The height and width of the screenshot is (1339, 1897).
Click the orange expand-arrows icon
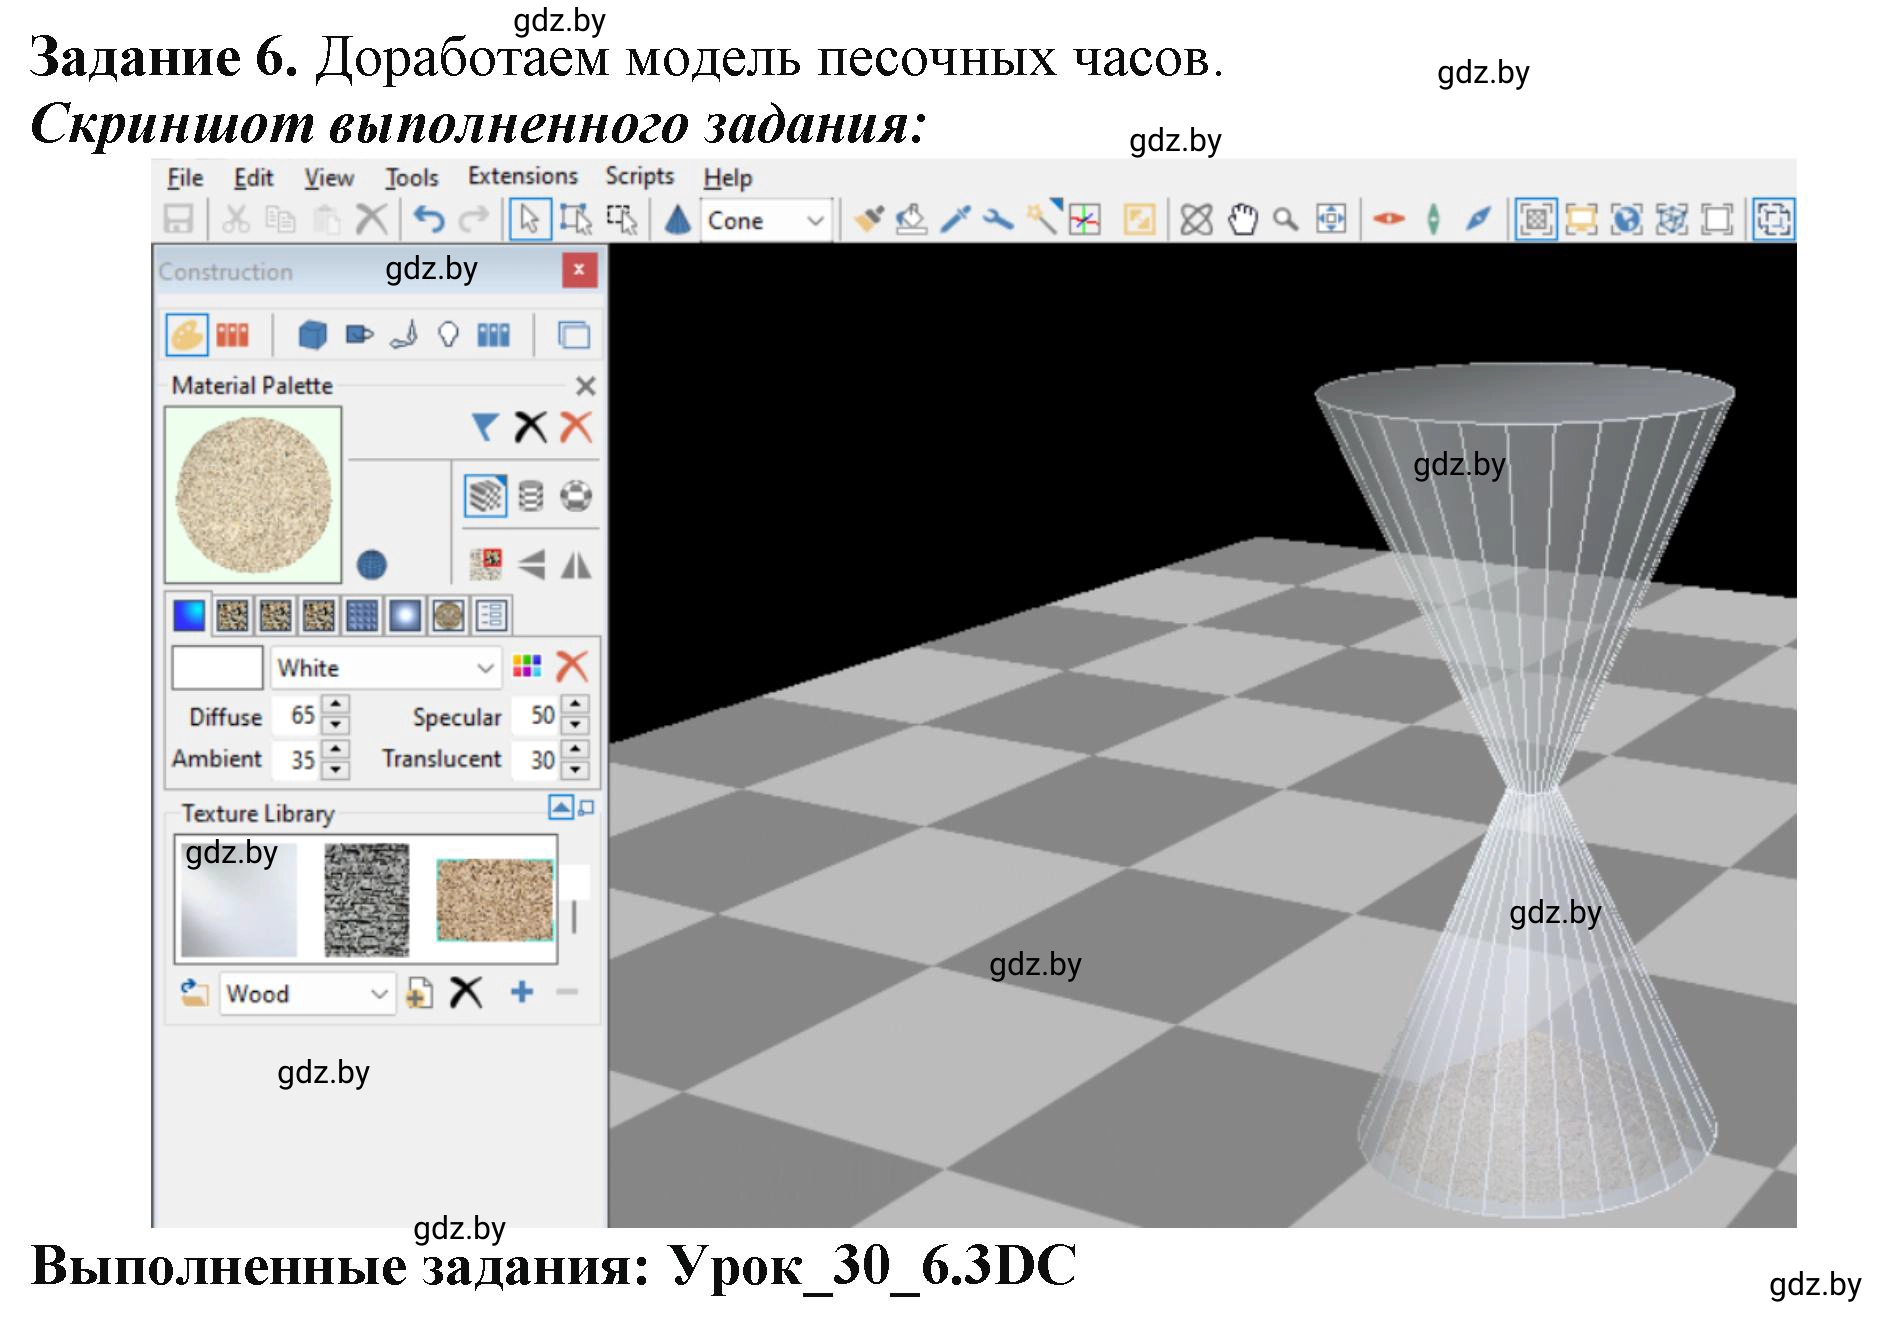click(1139, 219)
